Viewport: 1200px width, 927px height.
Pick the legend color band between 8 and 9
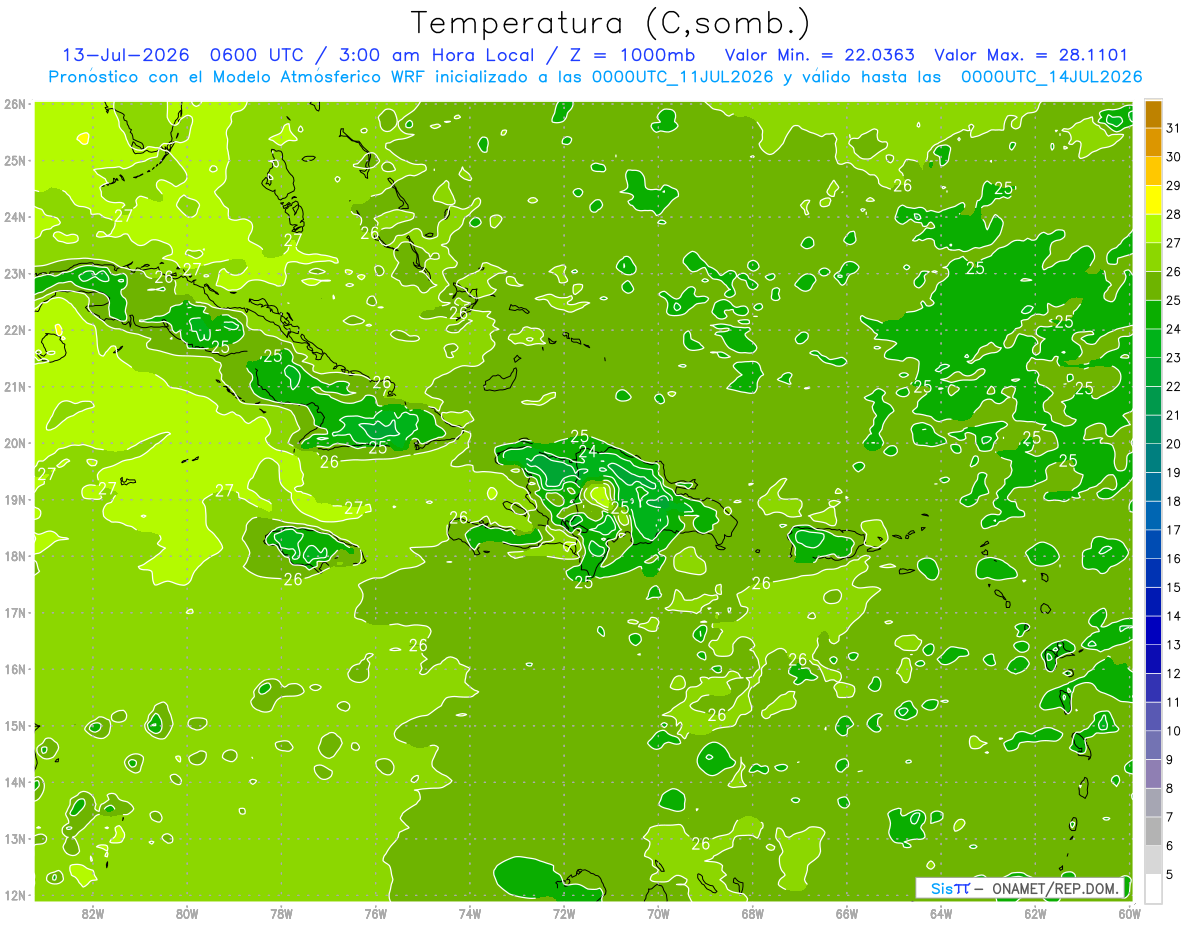point(1153,774)
